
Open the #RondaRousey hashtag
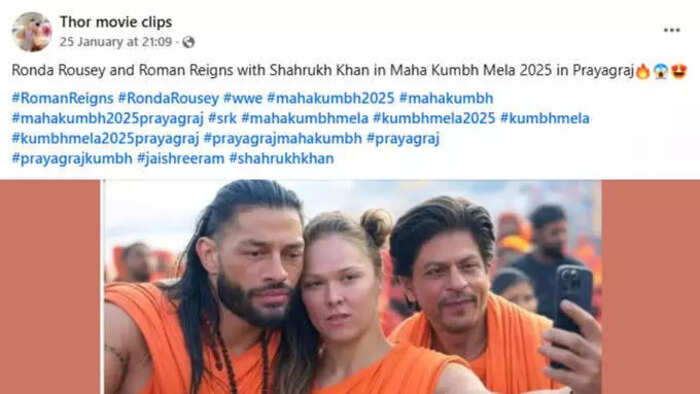(x=168, y=98)
